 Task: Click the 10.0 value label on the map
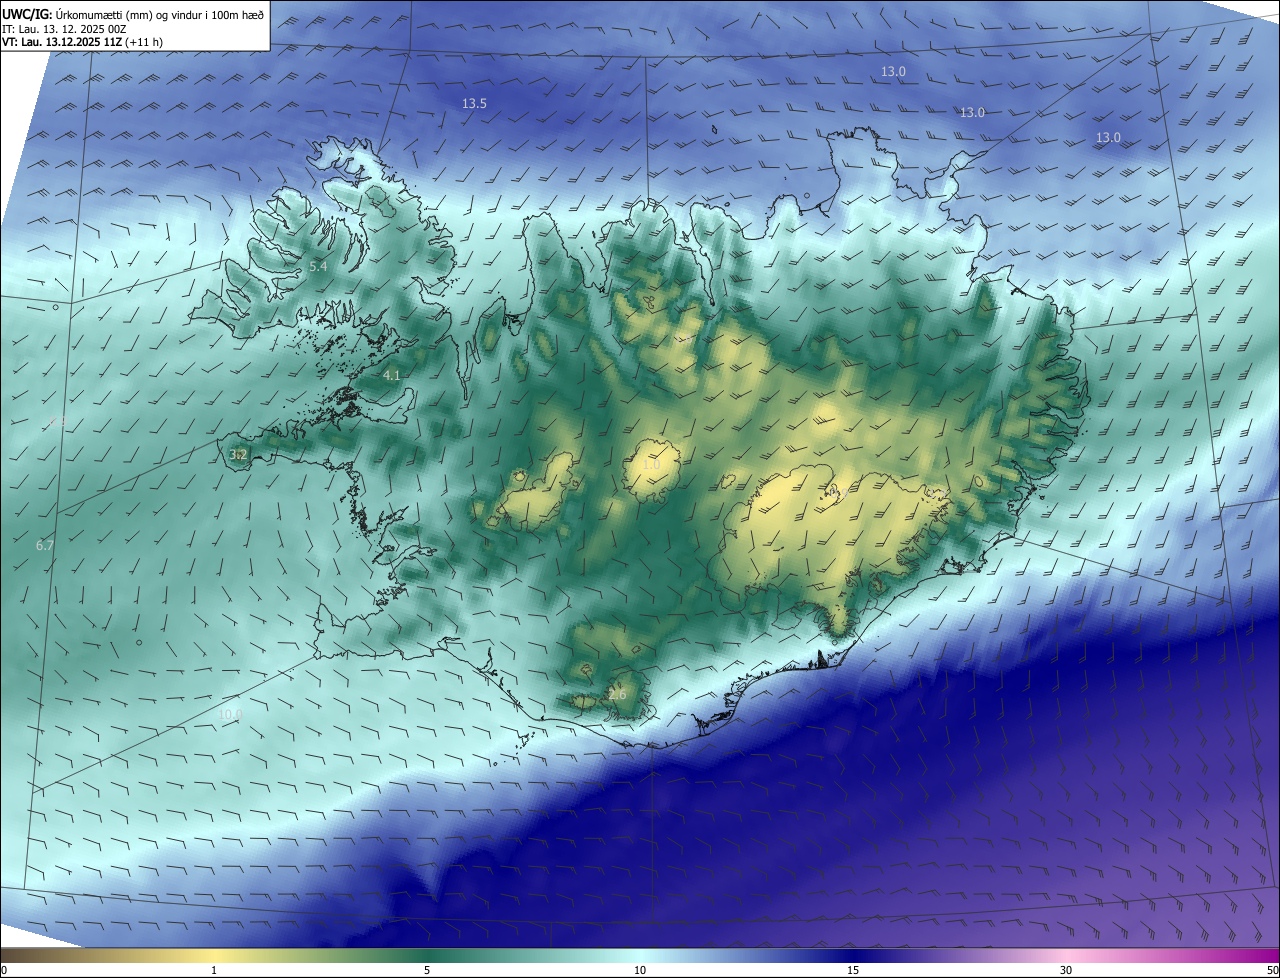point(230,715)
